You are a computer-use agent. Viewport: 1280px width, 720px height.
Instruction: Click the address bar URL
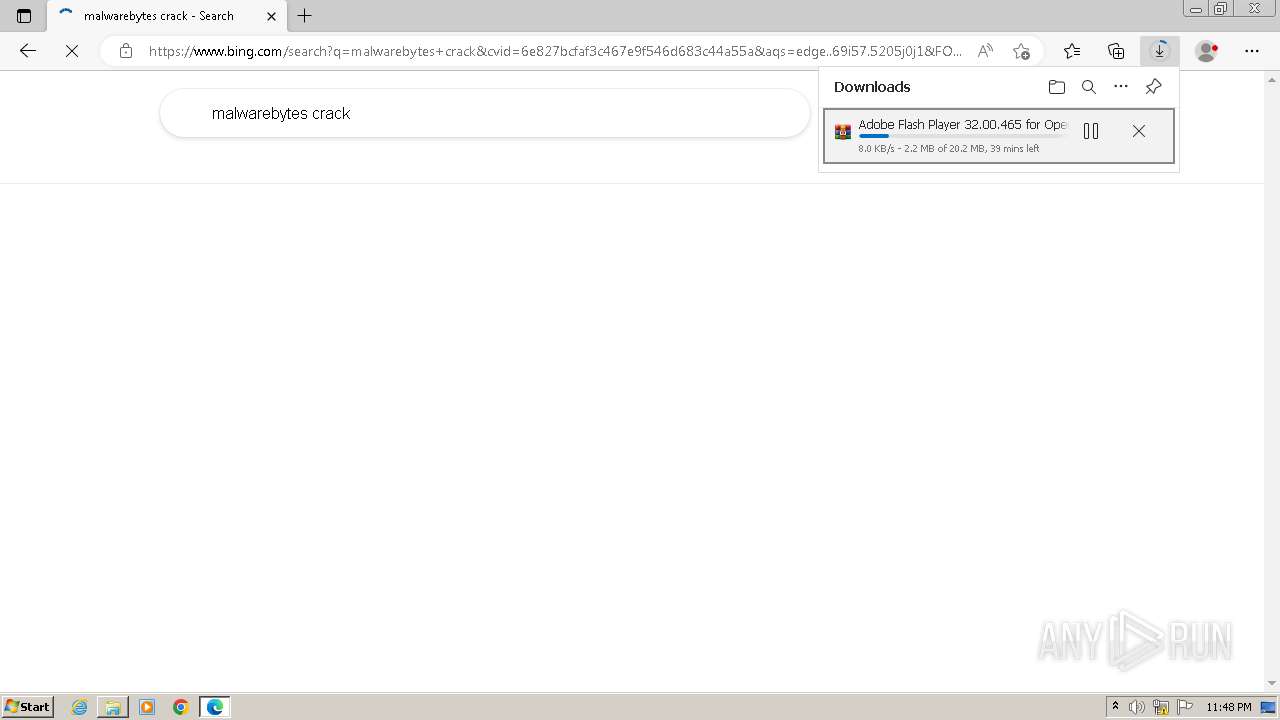(555, 51)
